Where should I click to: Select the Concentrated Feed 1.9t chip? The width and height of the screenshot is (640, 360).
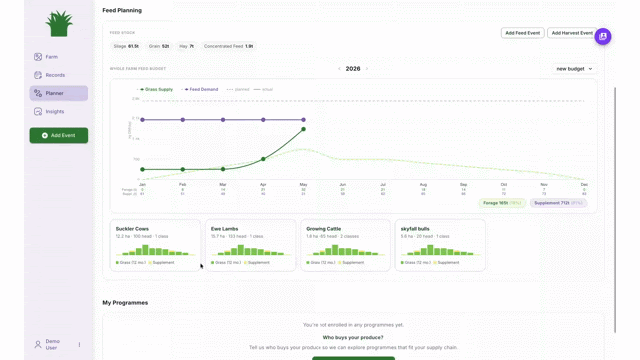pos(229,47)
